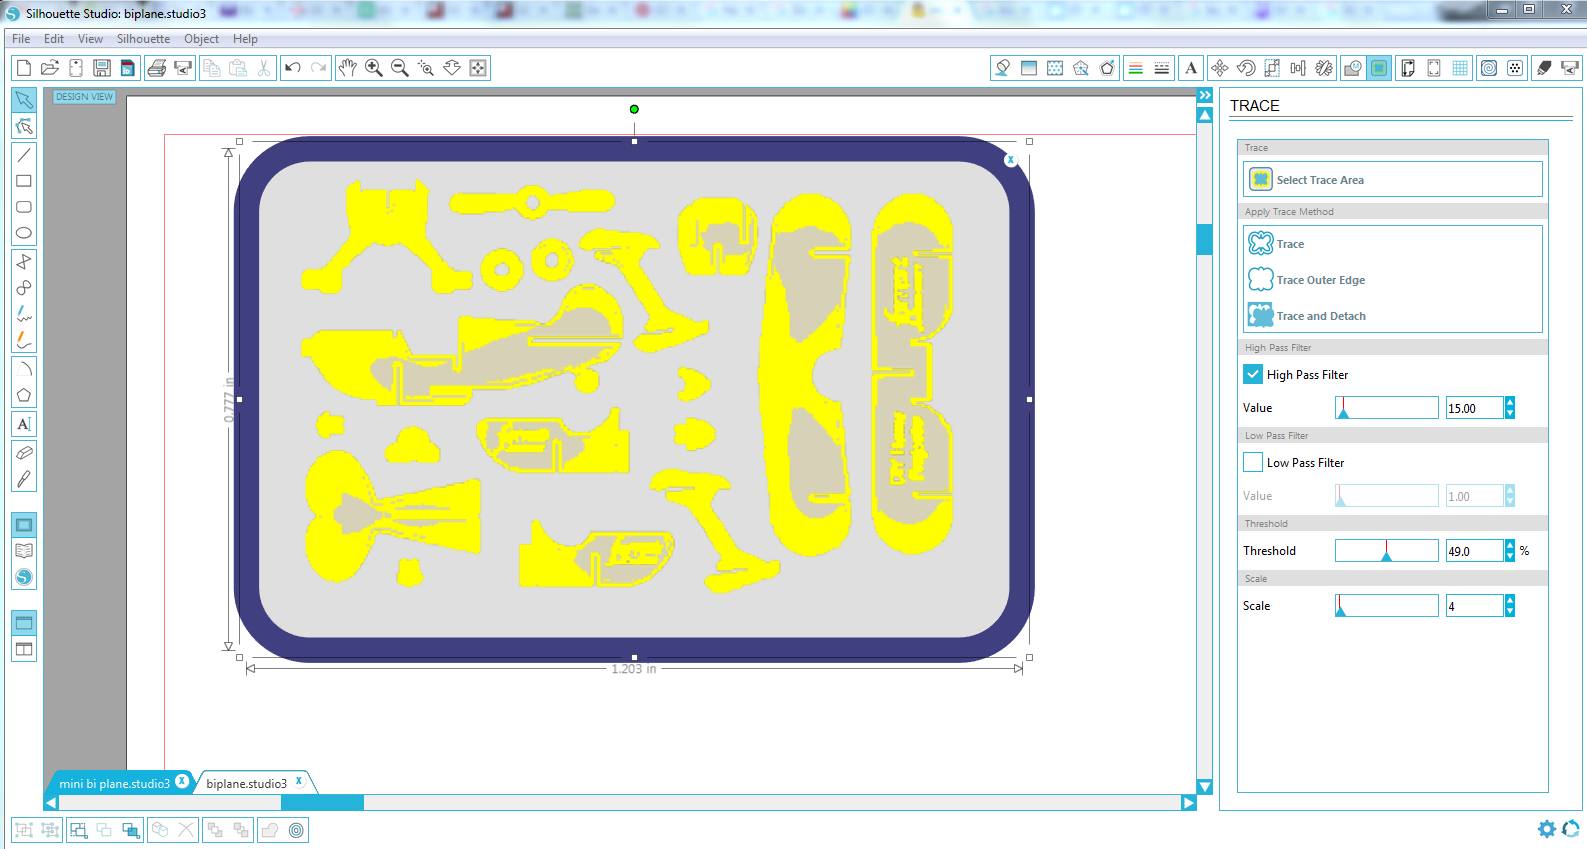This screenshot has width=1587, height=849.
Task: Switch to the biplane.studio3 tab
Action: [x=247, y=783]
